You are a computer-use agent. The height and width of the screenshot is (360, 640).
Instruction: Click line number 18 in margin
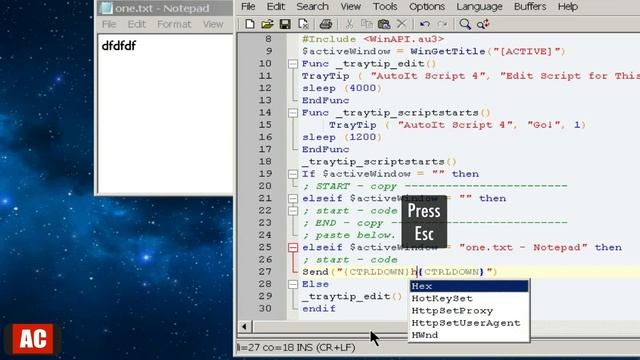265,162
